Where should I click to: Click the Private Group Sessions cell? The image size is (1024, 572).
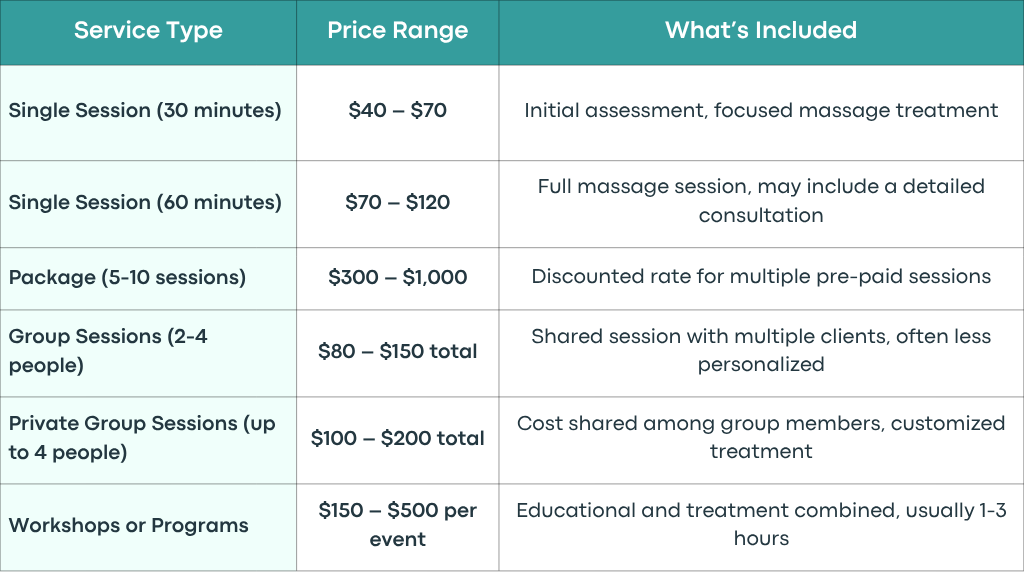(148, 440)
